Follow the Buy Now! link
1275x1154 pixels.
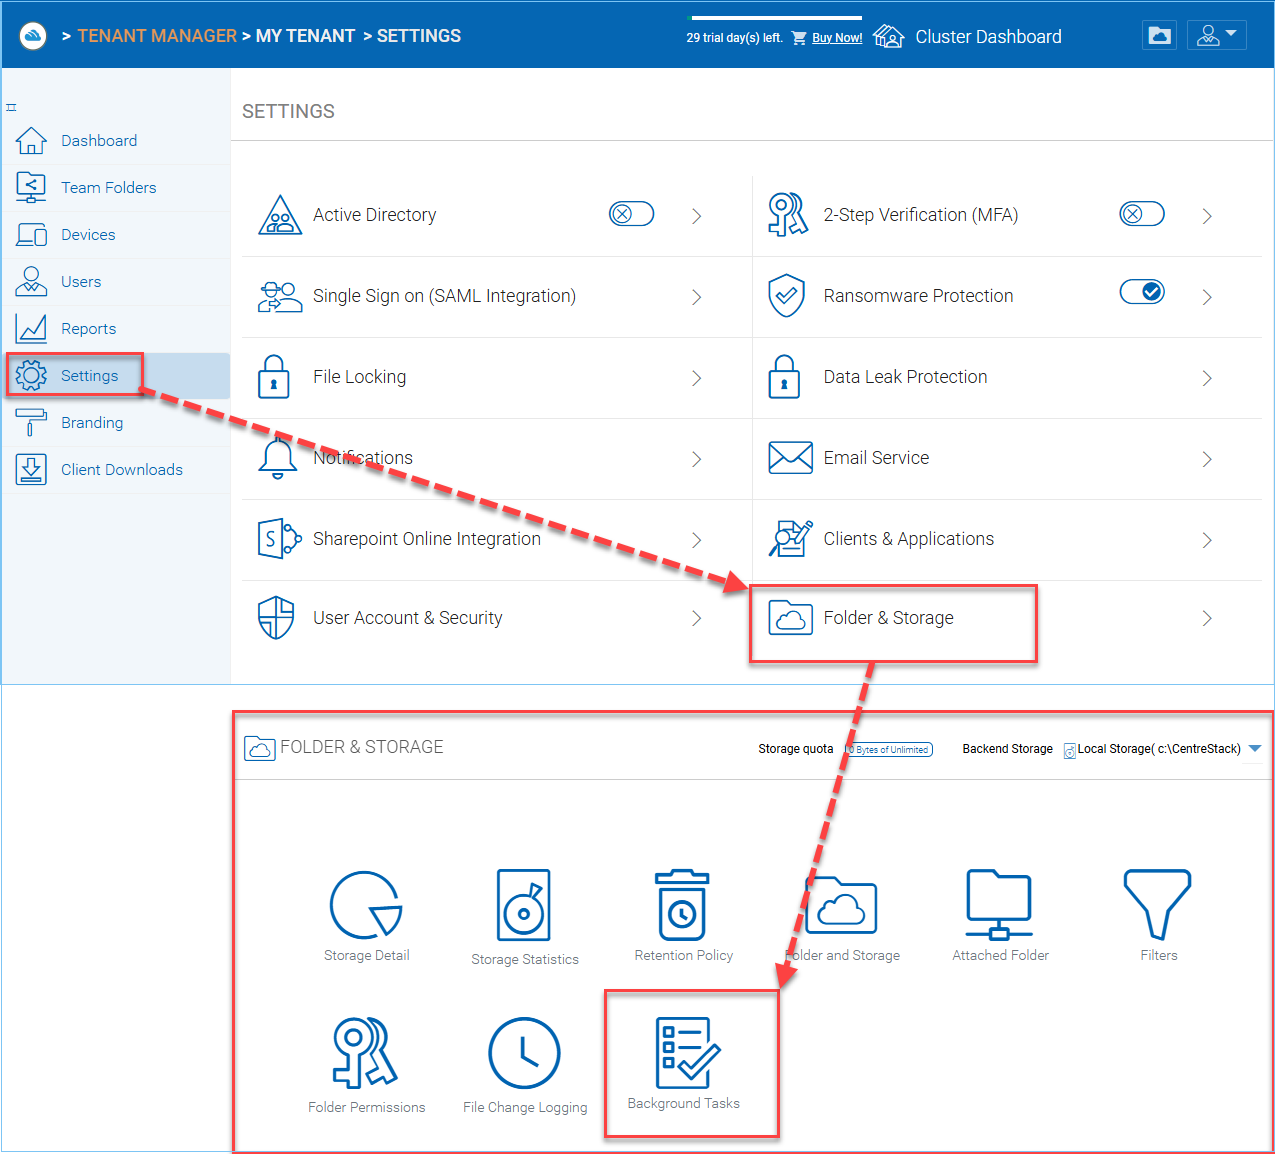pyautogui.click(x=837, y=38)
